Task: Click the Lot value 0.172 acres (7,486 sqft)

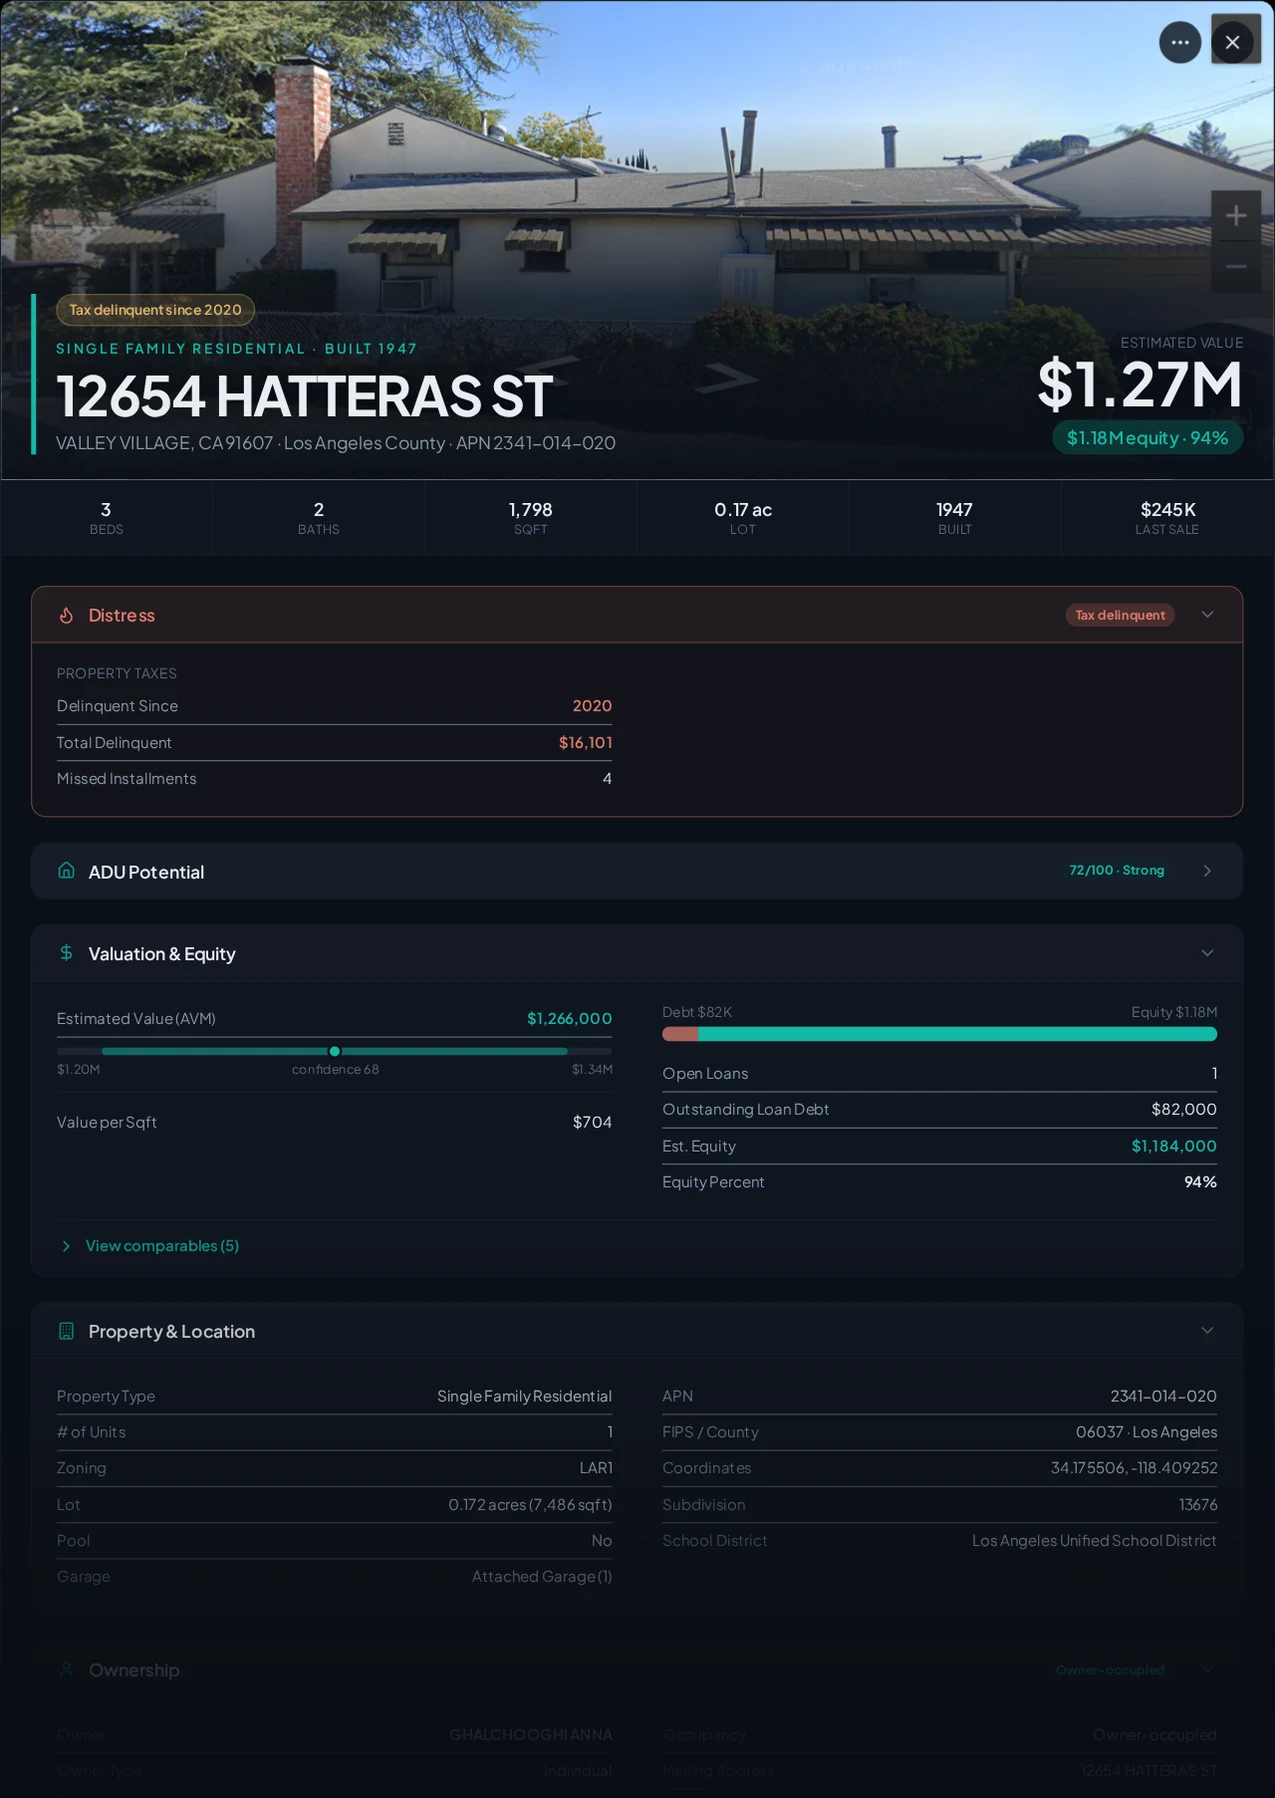Action: 530,1505
